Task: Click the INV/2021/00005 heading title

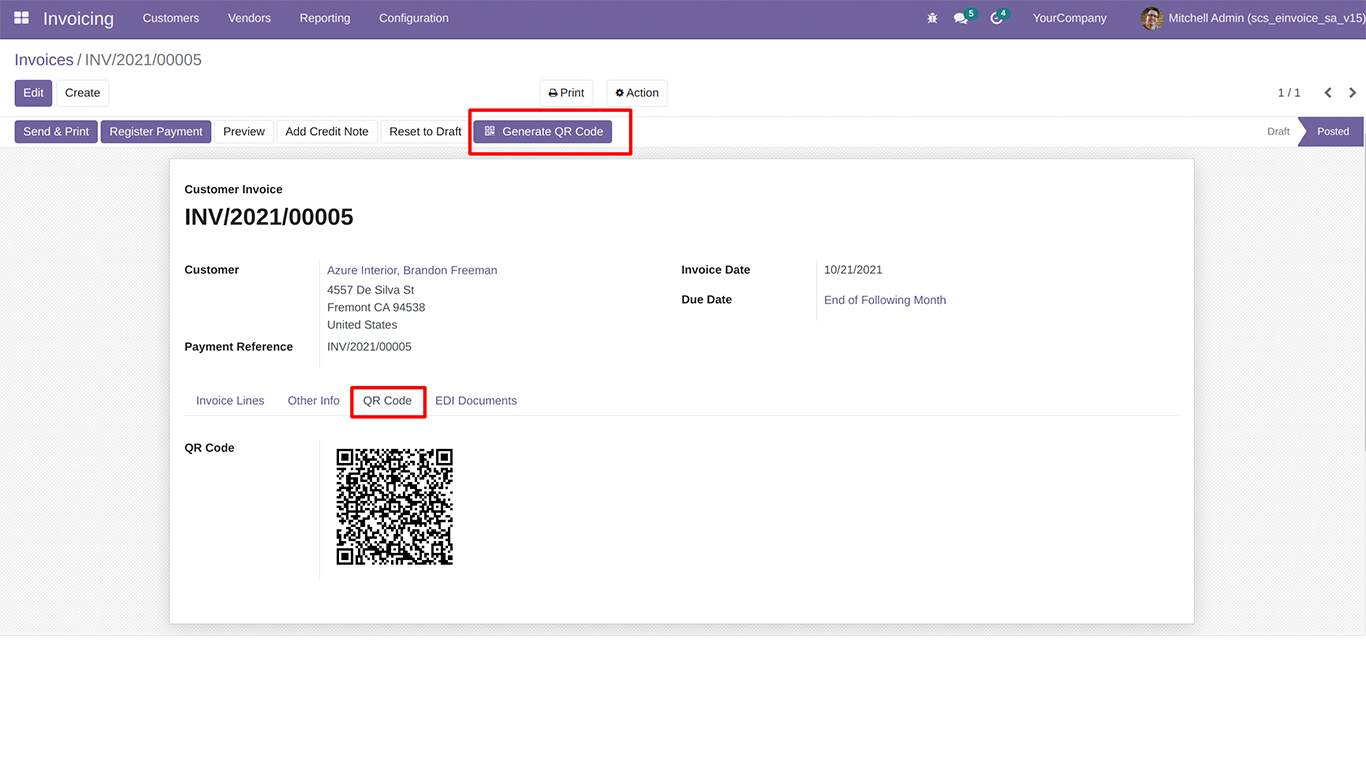Action: point(269,217)
